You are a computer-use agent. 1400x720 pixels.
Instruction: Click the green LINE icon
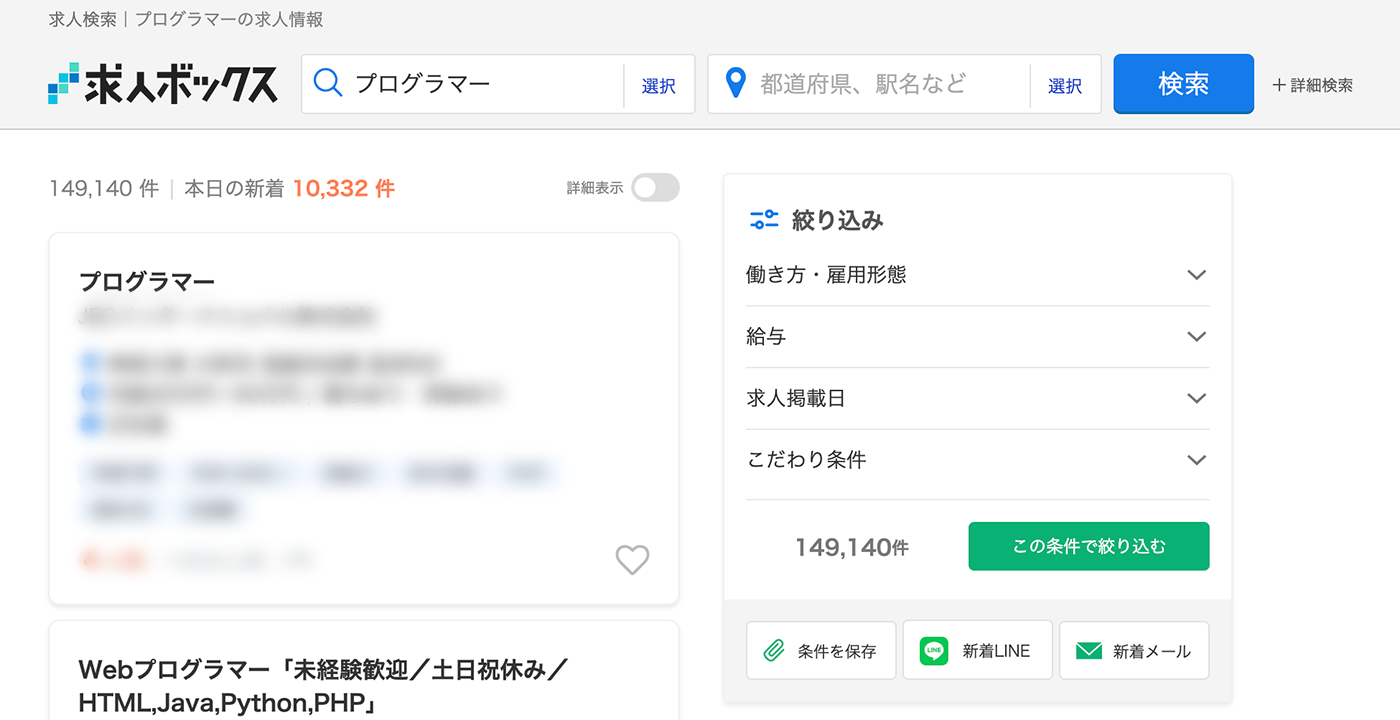point(933,651)
